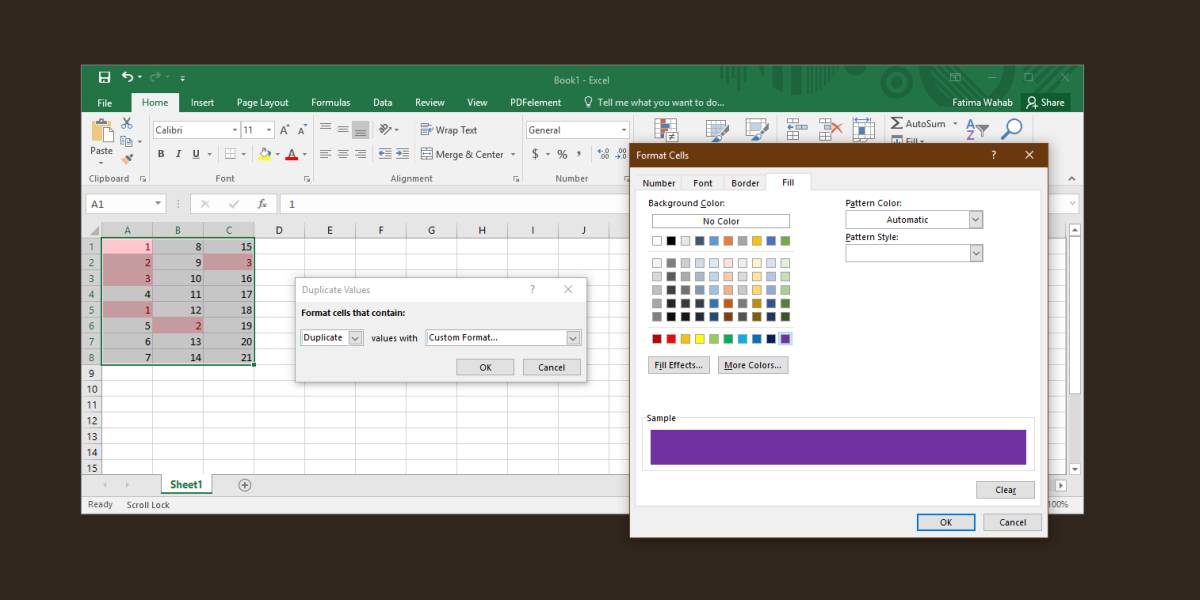
Task: Open the Name Box A1 dropdown
Action: pos(158,203)
